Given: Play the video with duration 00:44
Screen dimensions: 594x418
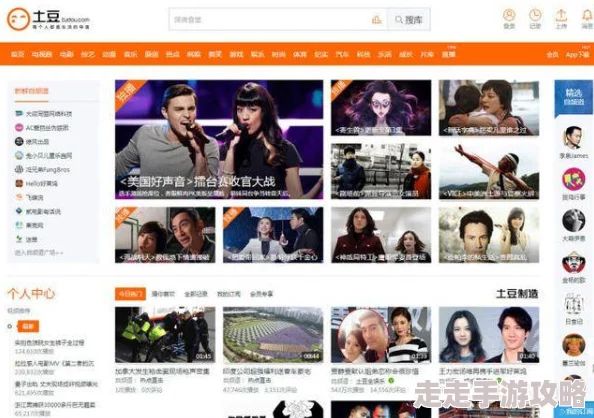Looking at the screenshot, I should click(273, 335).
